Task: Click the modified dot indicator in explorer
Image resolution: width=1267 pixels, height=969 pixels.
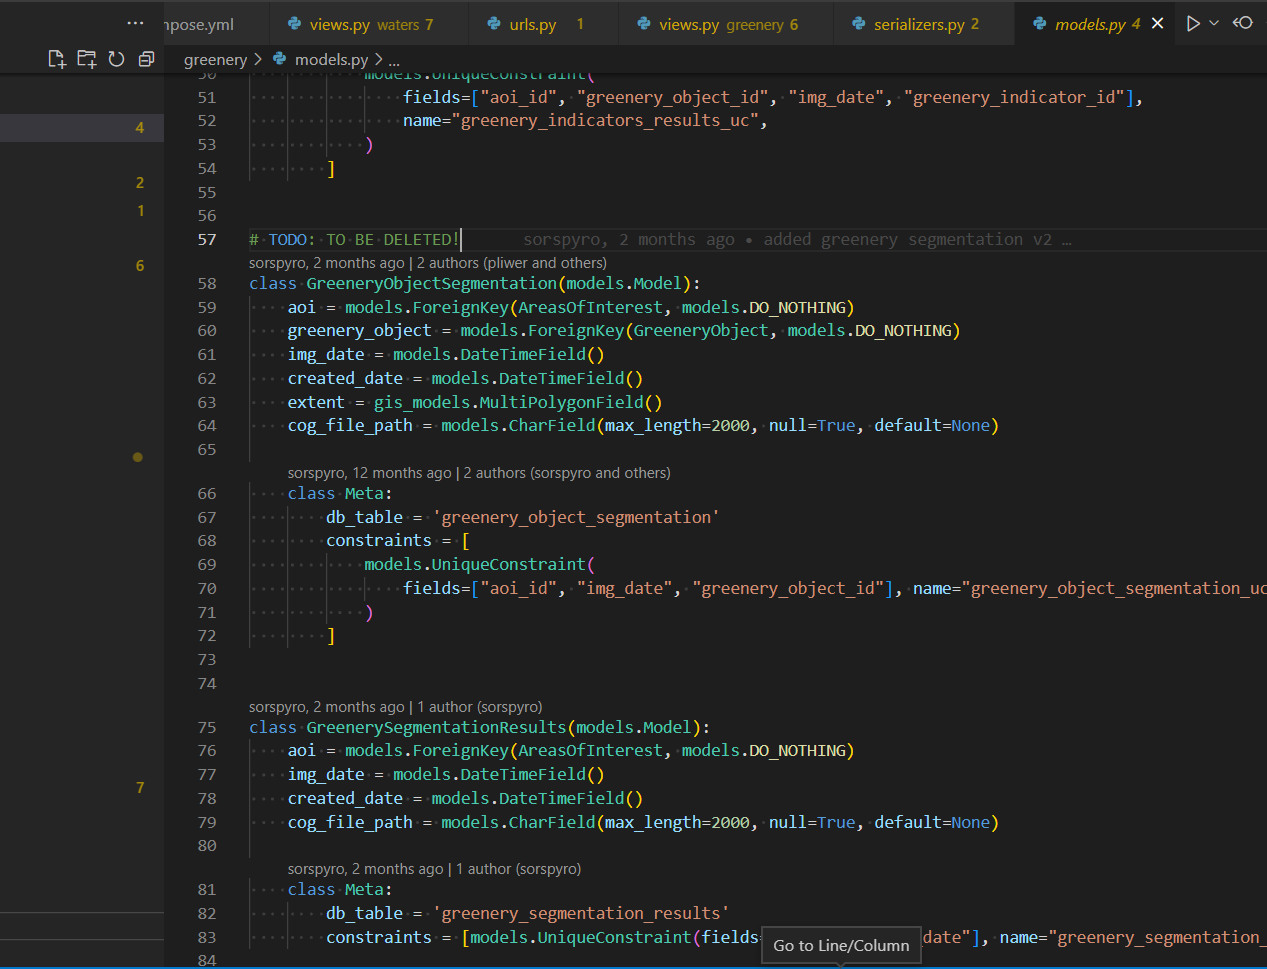Action: [x=138, y=457]
